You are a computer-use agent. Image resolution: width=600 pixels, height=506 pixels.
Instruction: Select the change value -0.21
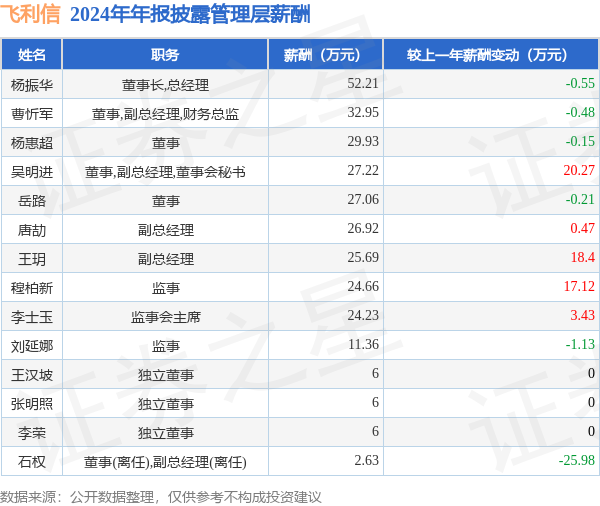(580, 199)
